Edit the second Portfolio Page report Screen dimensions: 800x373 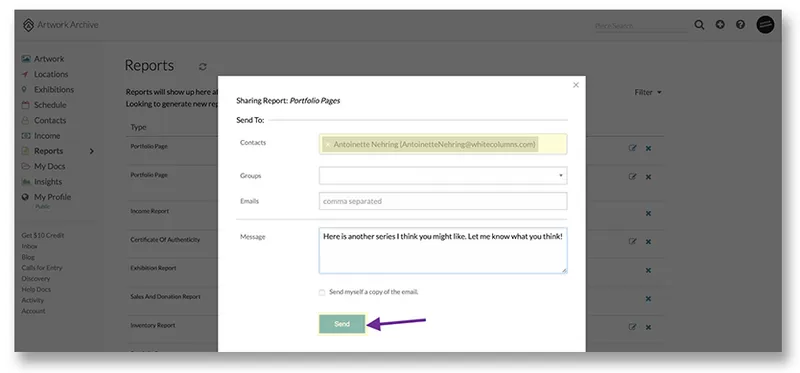coord(633,177)
